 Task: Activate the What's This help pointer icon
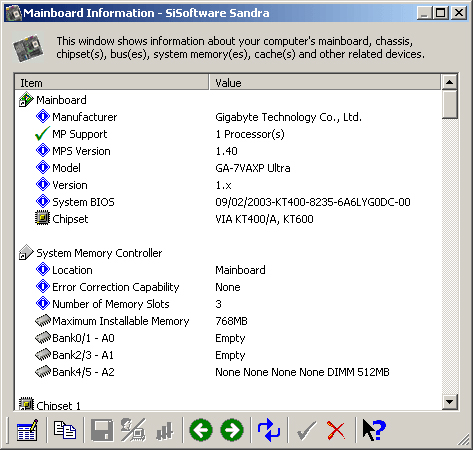[374, 430]
